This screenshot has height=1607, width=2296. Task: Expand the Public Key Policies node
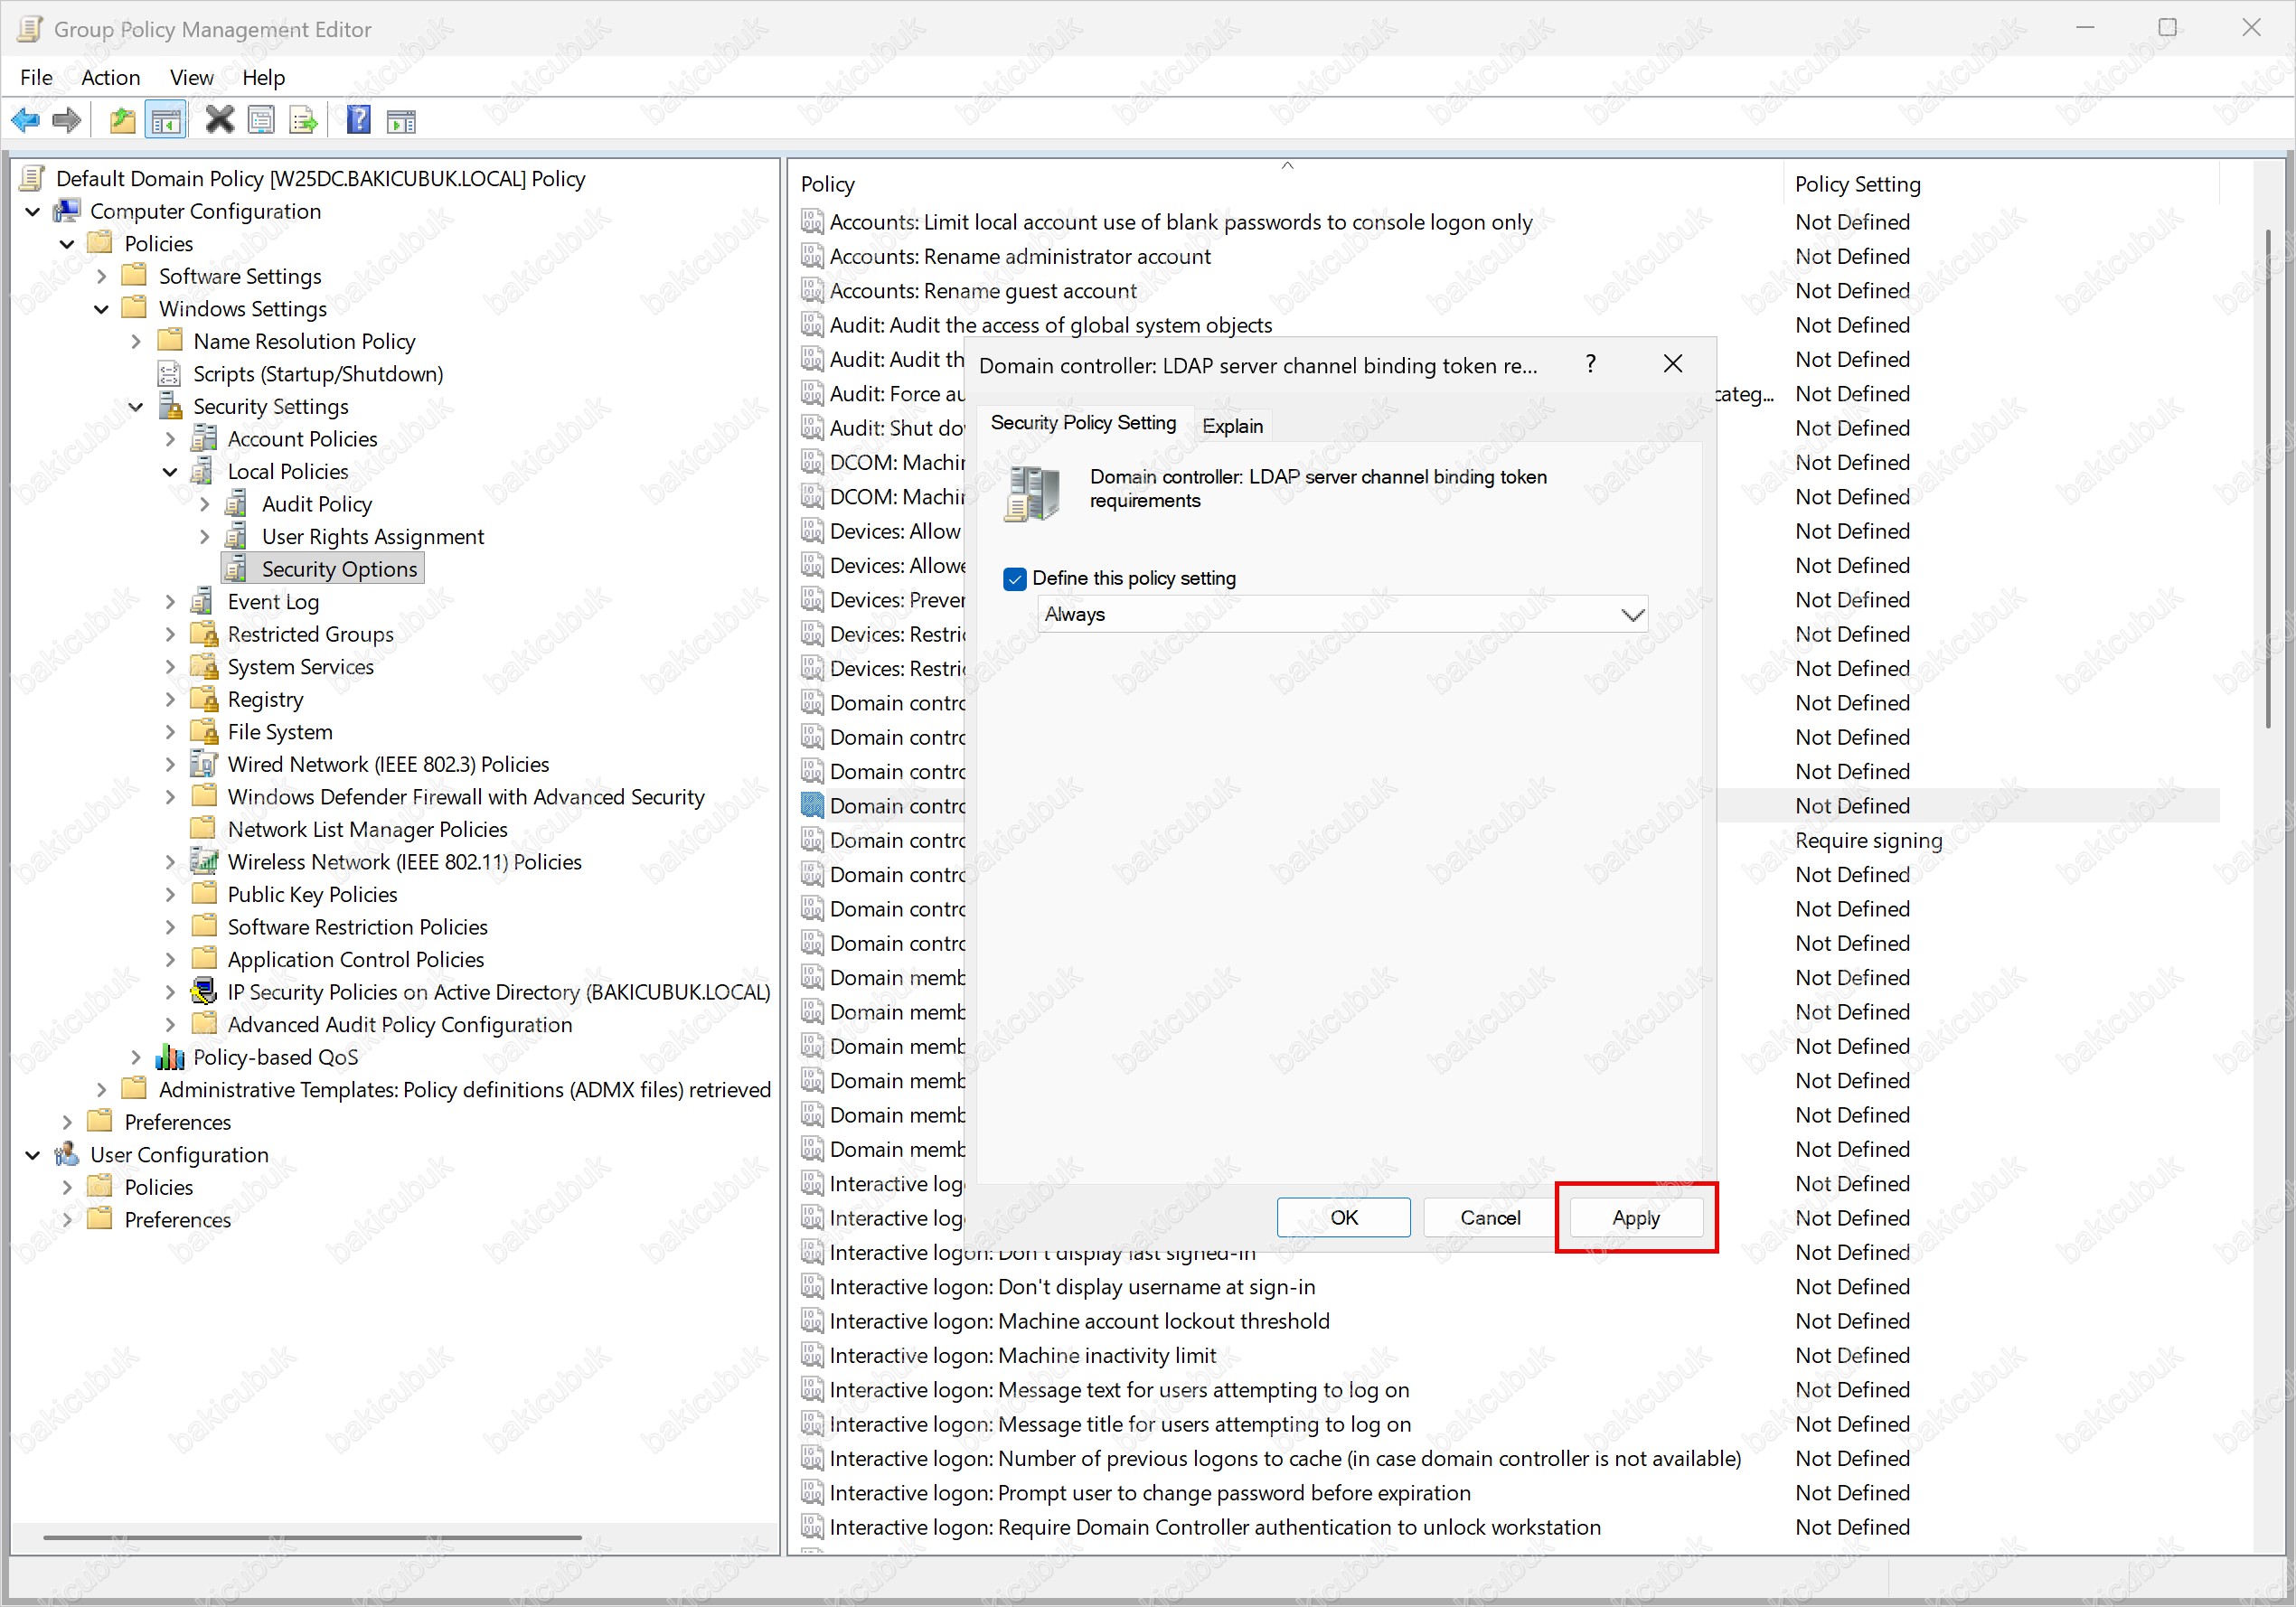tap(170, 894)
